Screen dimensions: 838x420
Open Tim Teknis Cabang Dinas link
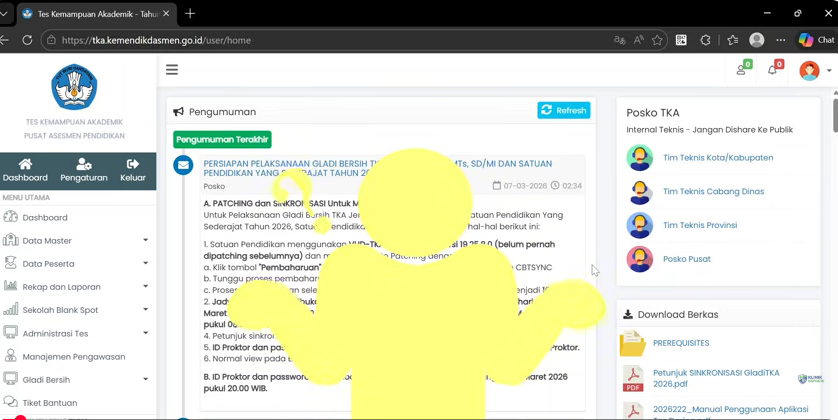click(x=713, y=191)
